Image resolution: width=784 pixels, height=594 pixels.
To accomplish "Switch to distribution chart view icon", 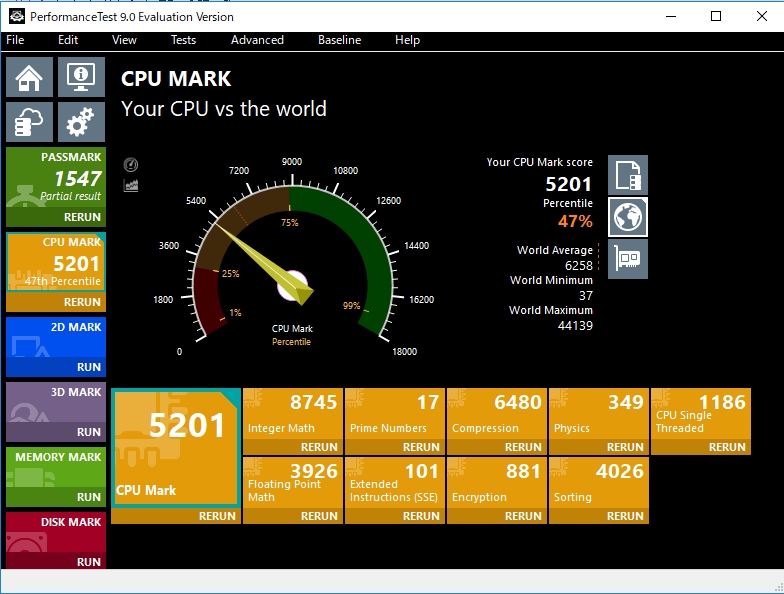I will (131, 185).
